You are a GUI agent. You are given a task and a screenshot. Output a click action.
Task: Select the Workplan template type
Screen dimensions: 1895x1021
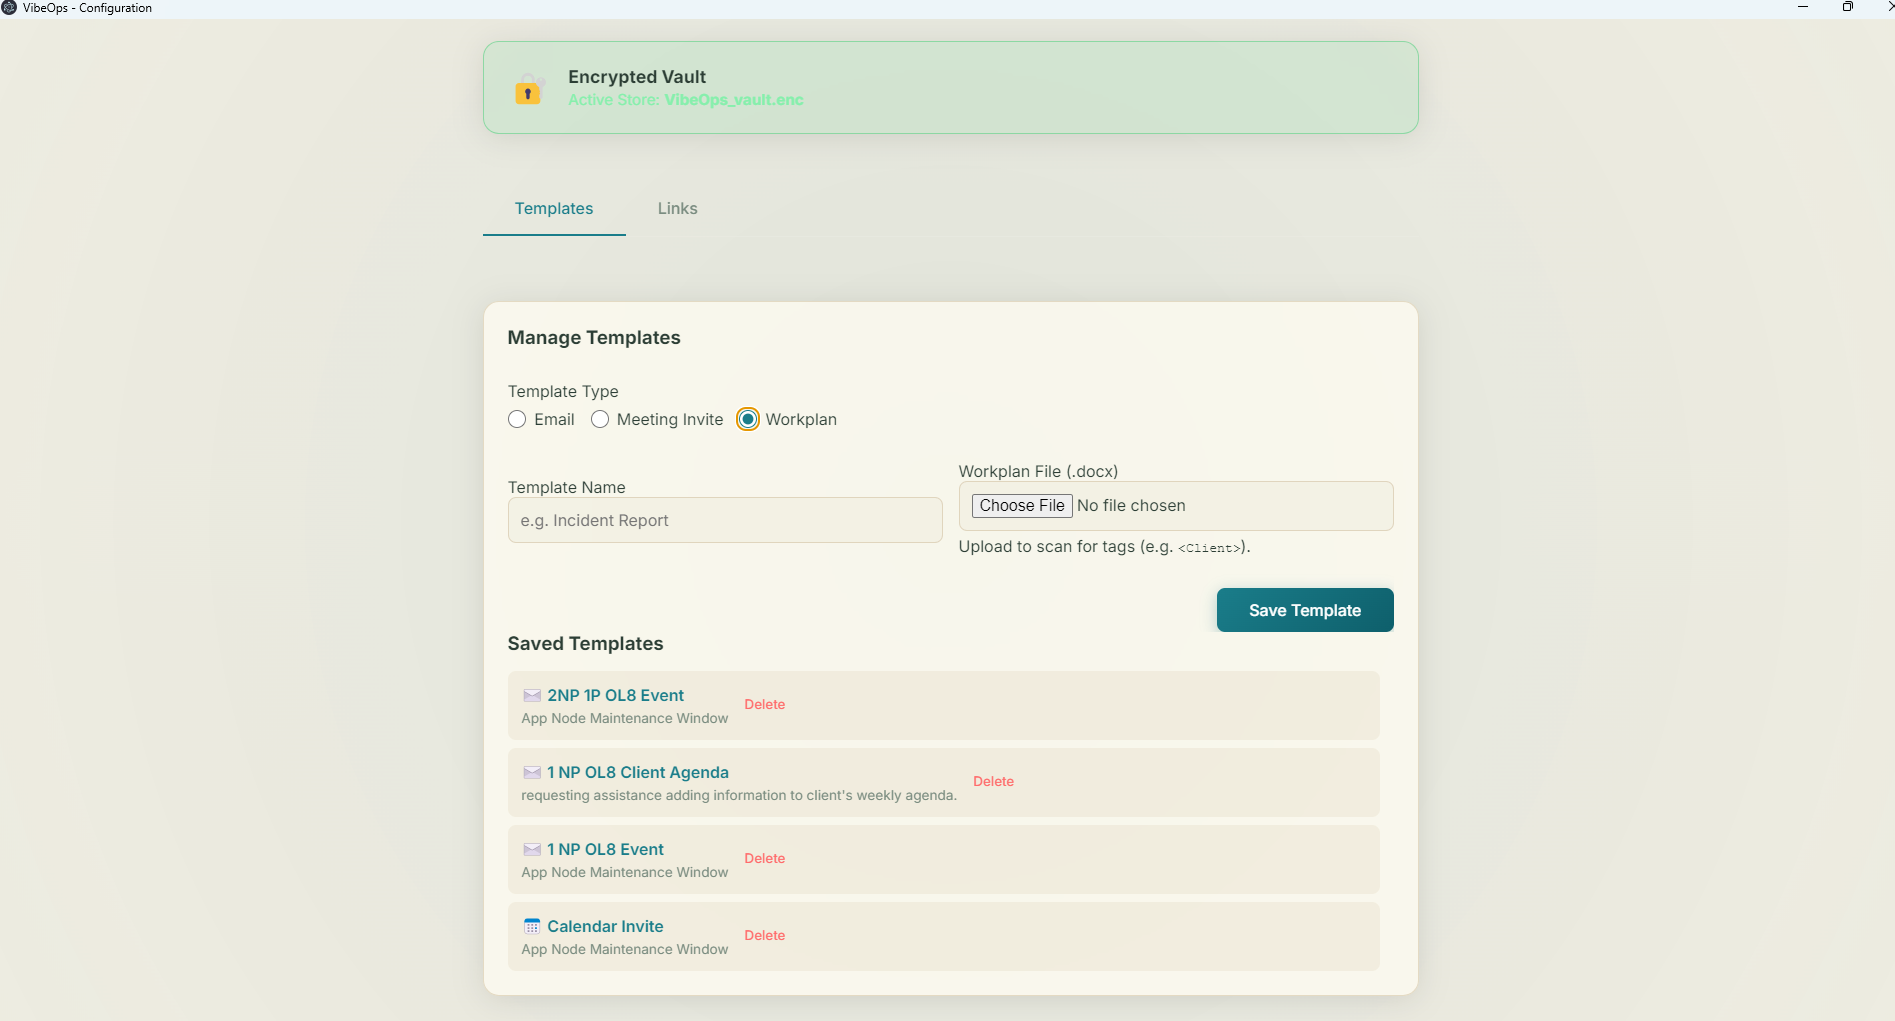point(747,419)
